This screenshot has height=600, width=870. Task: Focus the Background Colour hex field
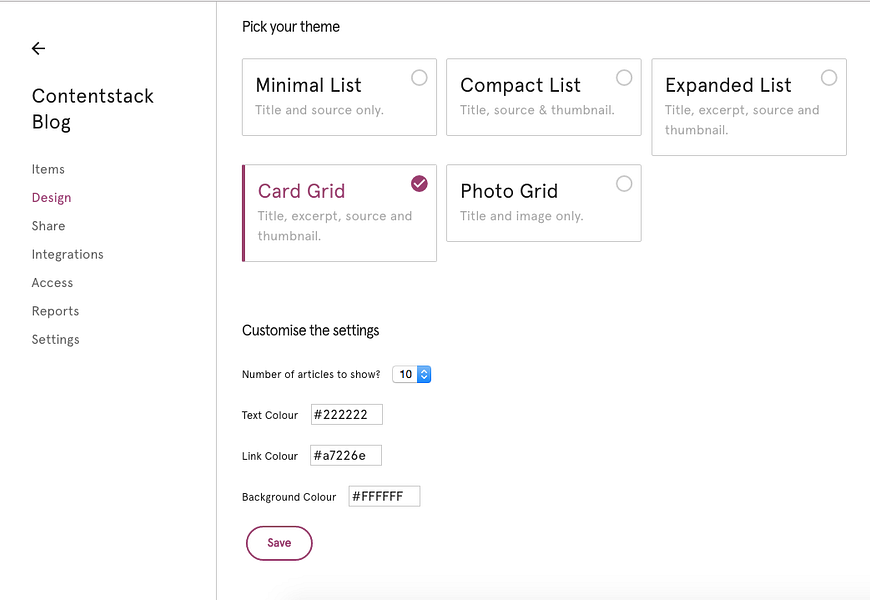click(384, 496)
